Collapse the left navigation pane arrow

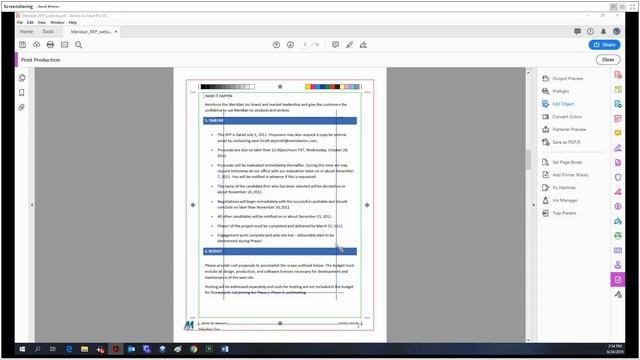pos(32,205)
